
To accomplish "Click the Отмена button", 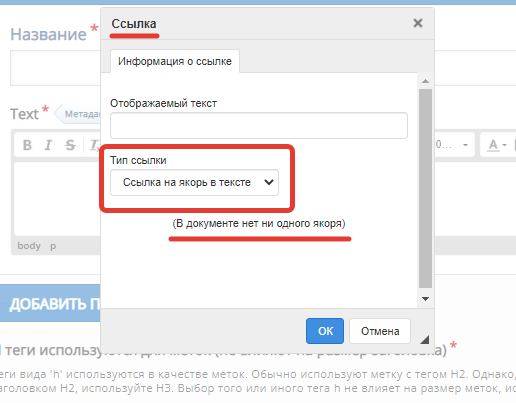I will coord(380,331).
